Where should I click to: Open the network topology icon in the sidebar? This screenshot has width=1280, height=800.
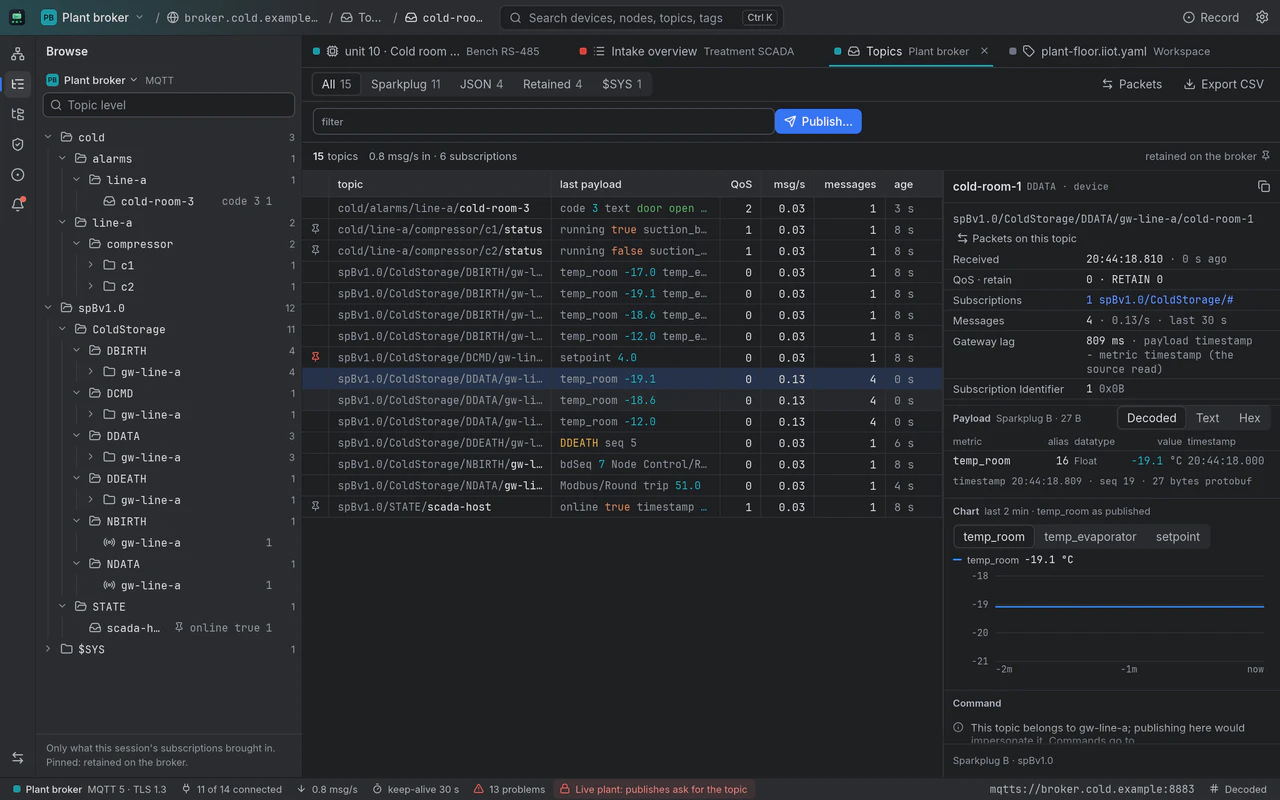pyautogui.click(x=17, y=54)
